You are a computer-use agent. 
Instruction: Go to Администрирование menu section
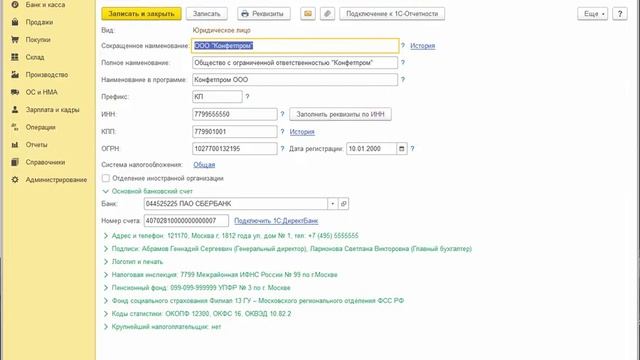point(56,180)
